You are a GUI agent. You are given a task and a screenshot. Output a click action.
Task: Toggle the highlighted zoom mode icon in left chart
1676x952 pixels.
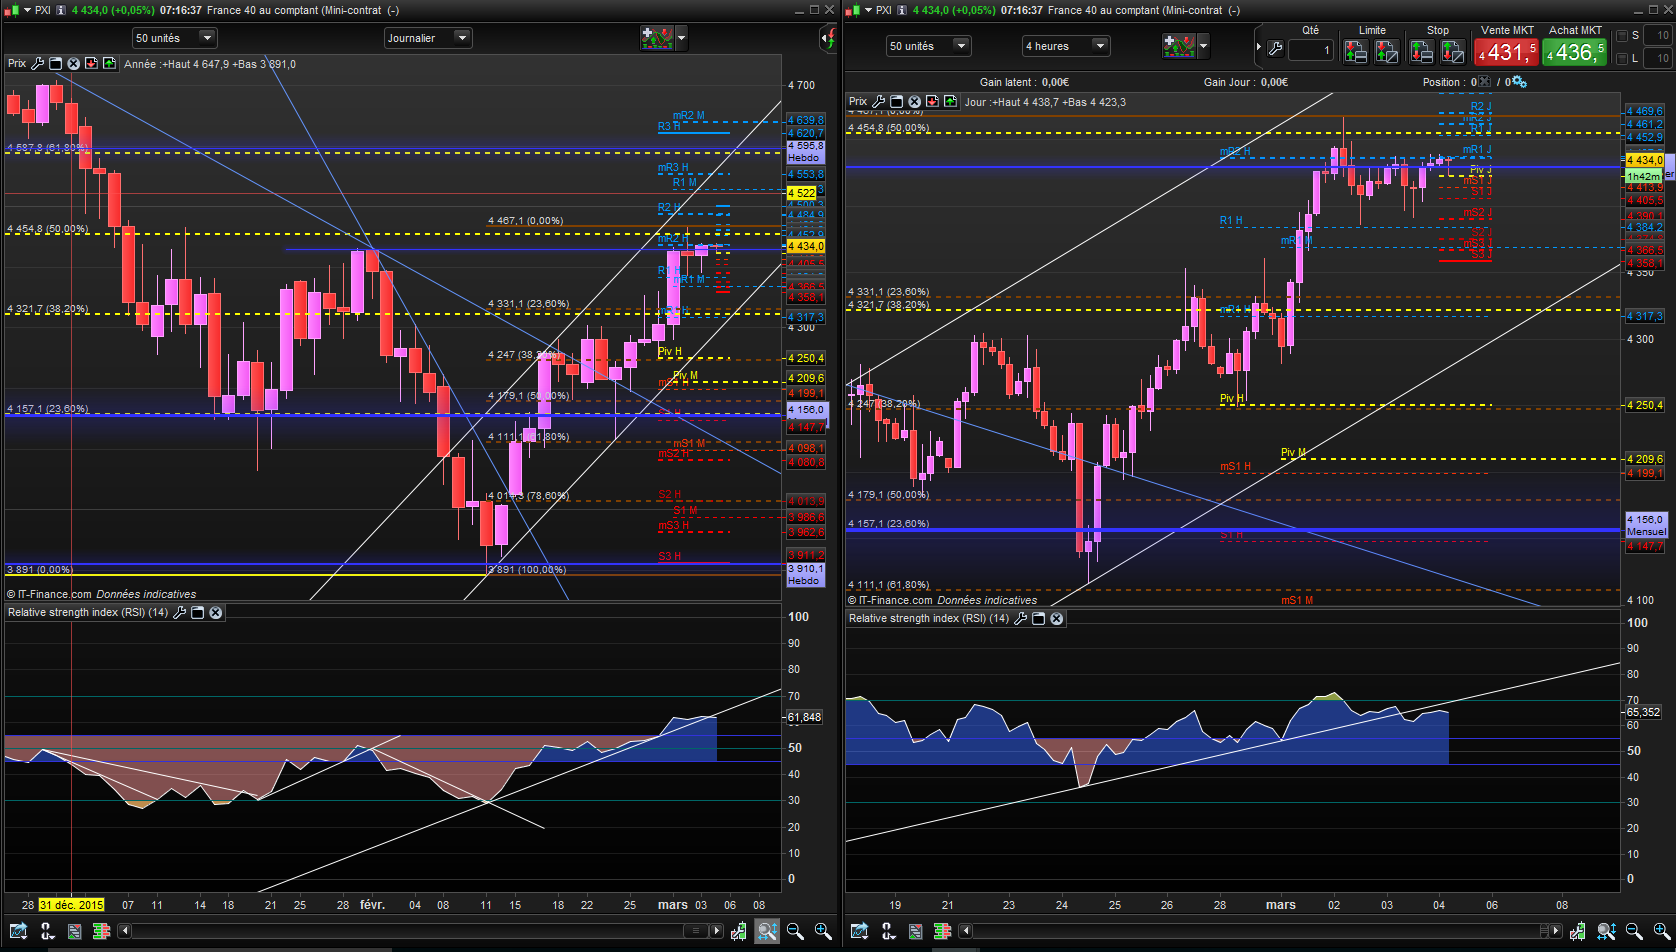767,931
